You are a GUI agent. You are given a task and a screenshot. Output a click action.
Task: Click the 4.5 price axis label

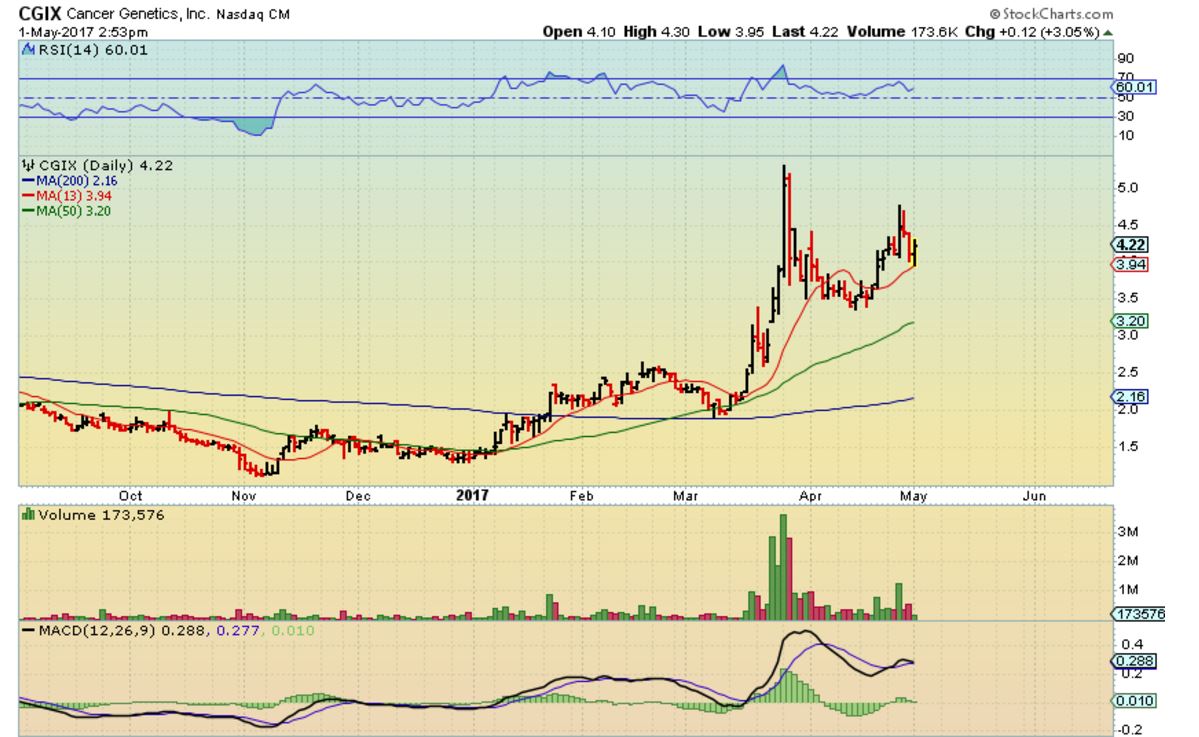pyautogui.click(x=1128, y=225)
